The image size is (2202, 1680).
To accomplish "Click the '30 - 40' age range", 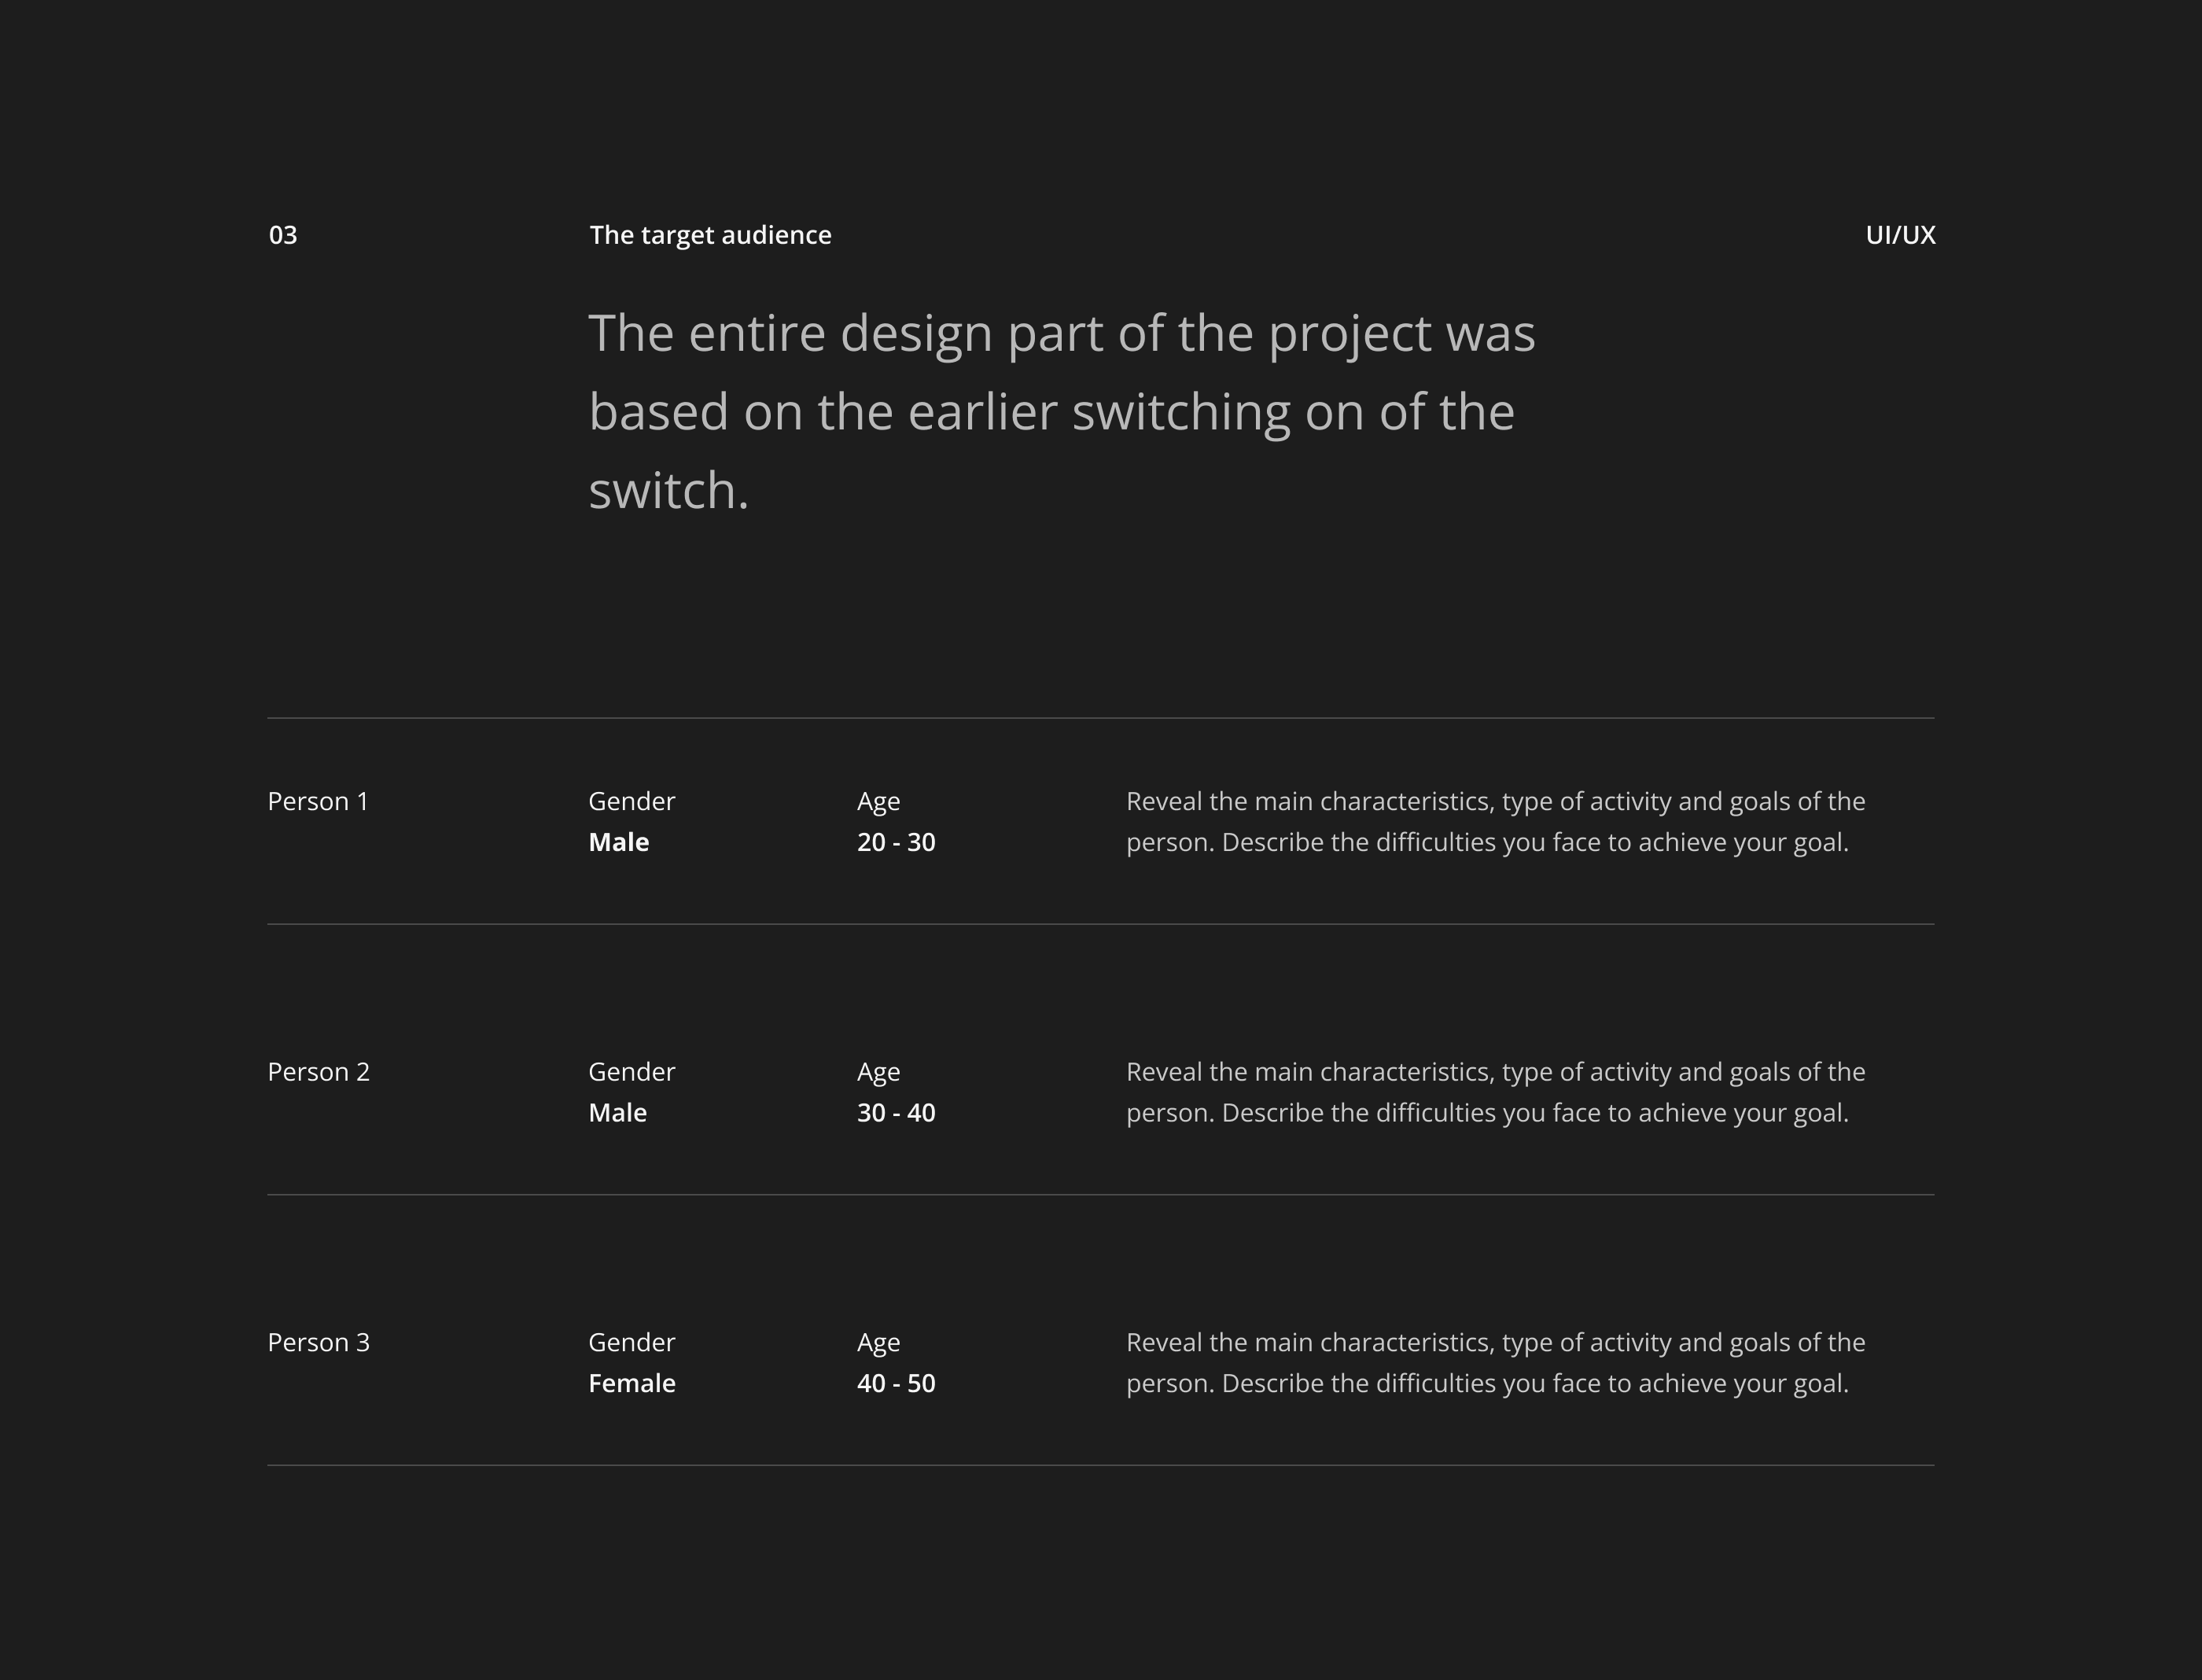I will click(896, 1113).
